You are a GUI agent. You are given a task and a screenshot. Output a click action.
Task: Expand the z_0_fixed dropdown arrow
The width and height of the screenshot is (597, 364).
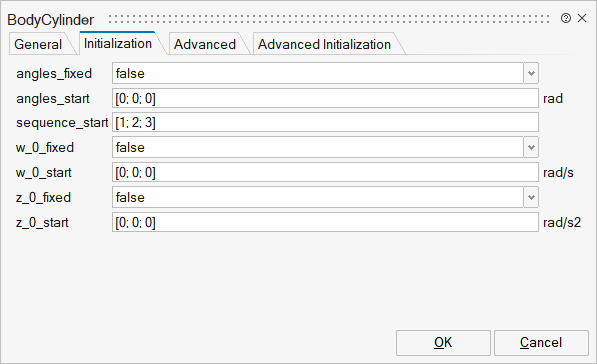531,197
